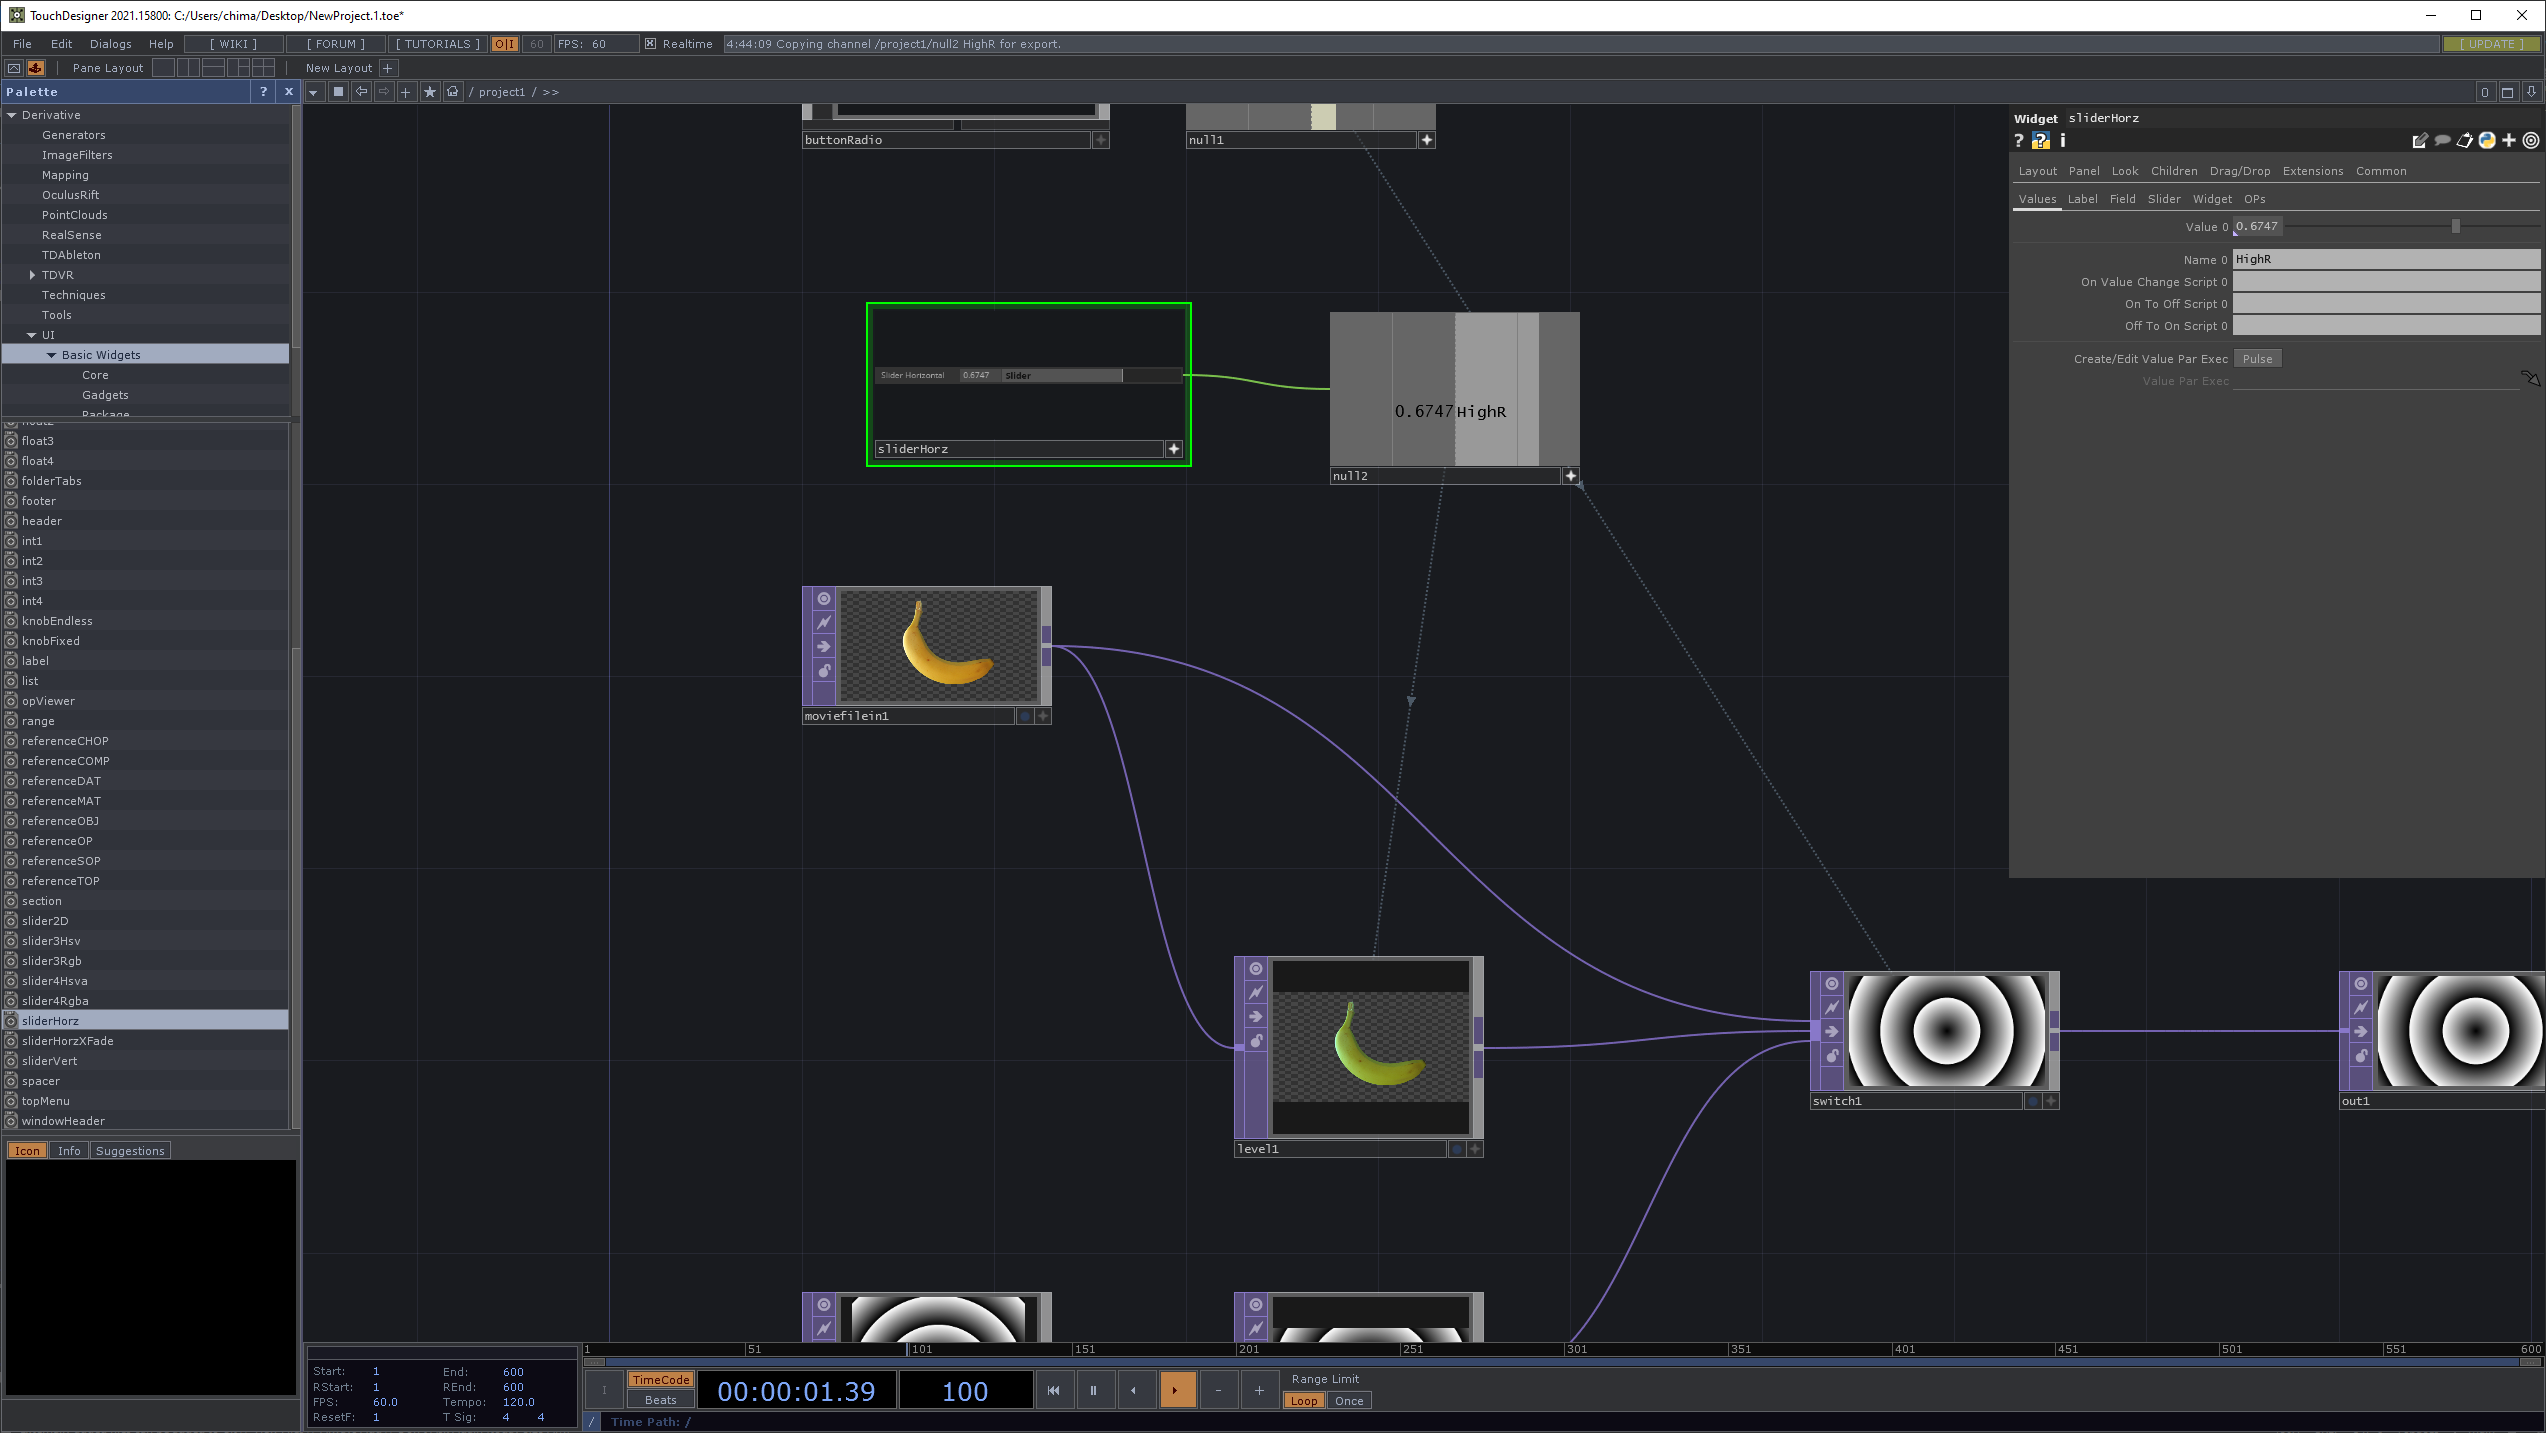Open the Python help icon in parameters
This screenshot has width=2546, height=1433.
(x=2040, y=141)
